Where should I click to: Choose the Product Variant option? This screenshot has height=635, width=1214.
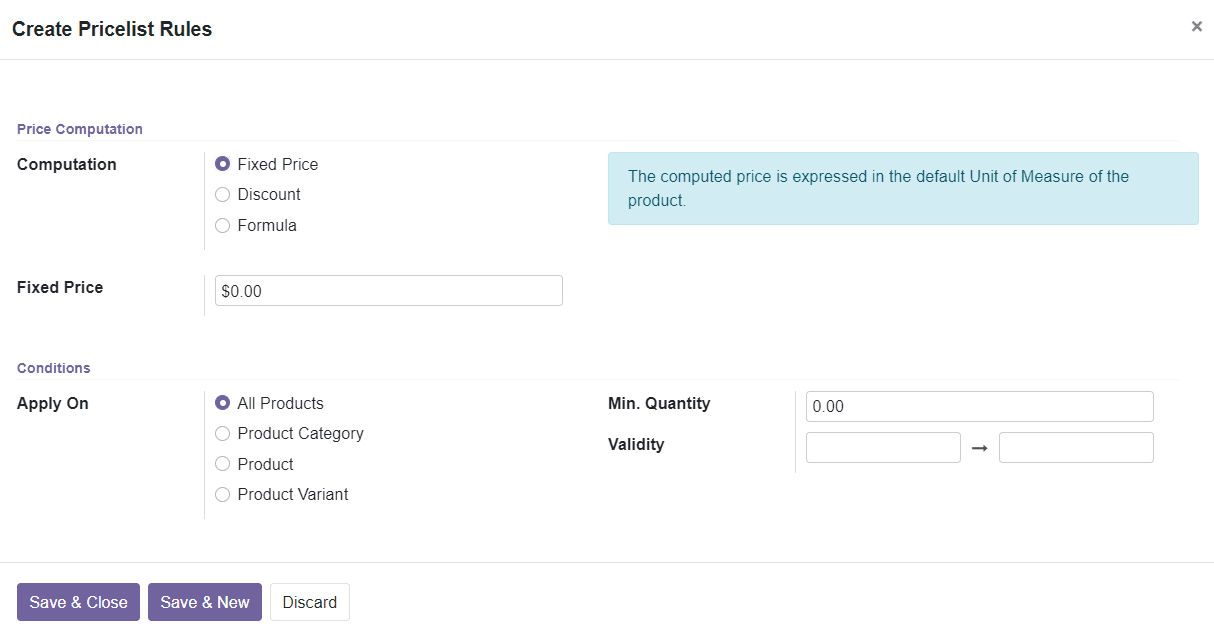point(222,494)
